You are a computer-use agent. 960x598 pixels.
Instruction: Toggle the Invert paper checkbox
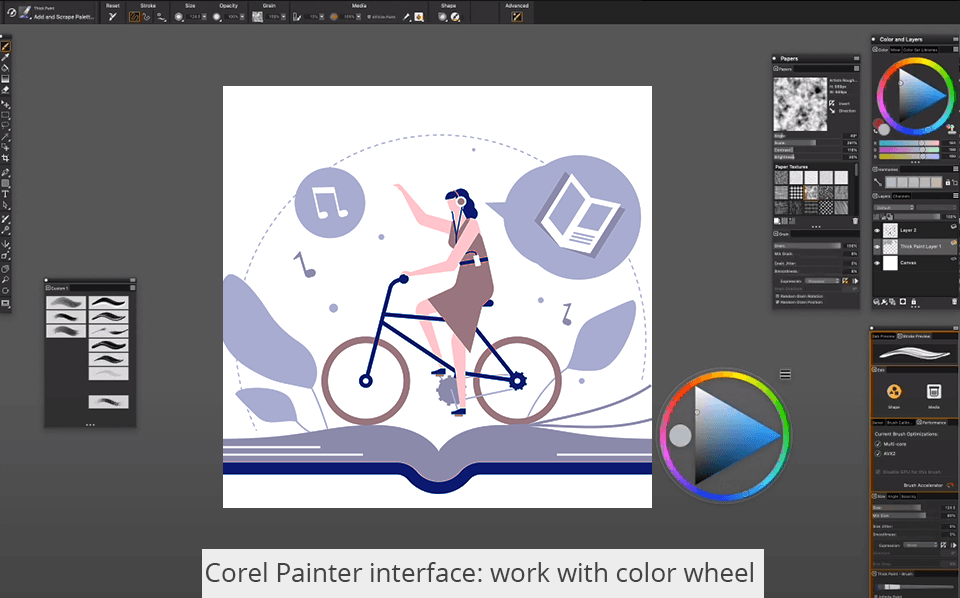pyautogui.click(x=832, y=103)
